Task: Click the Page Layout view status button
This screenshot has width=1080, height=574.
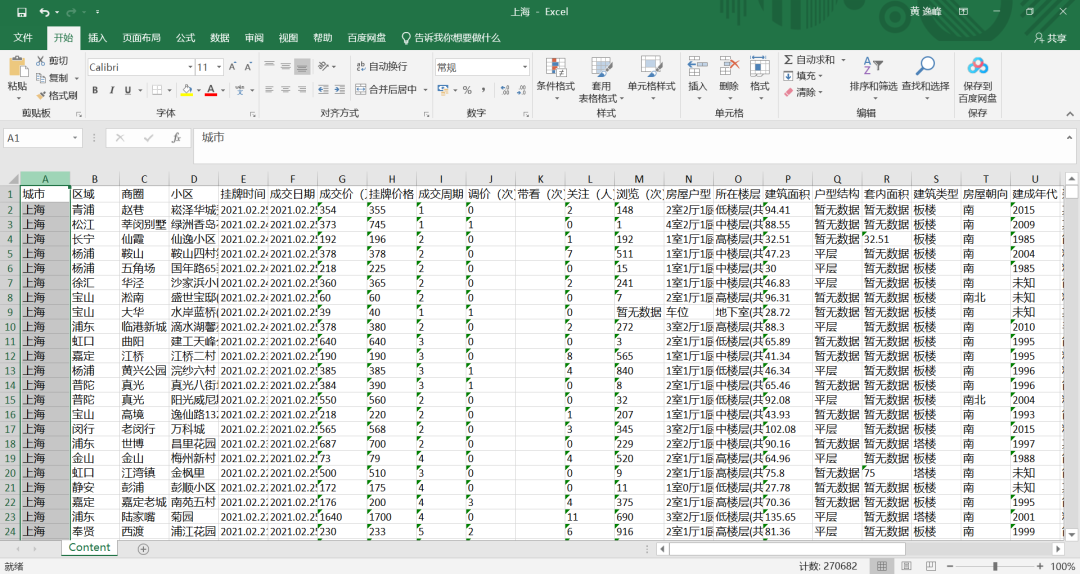Action: [x=906, y=566]
